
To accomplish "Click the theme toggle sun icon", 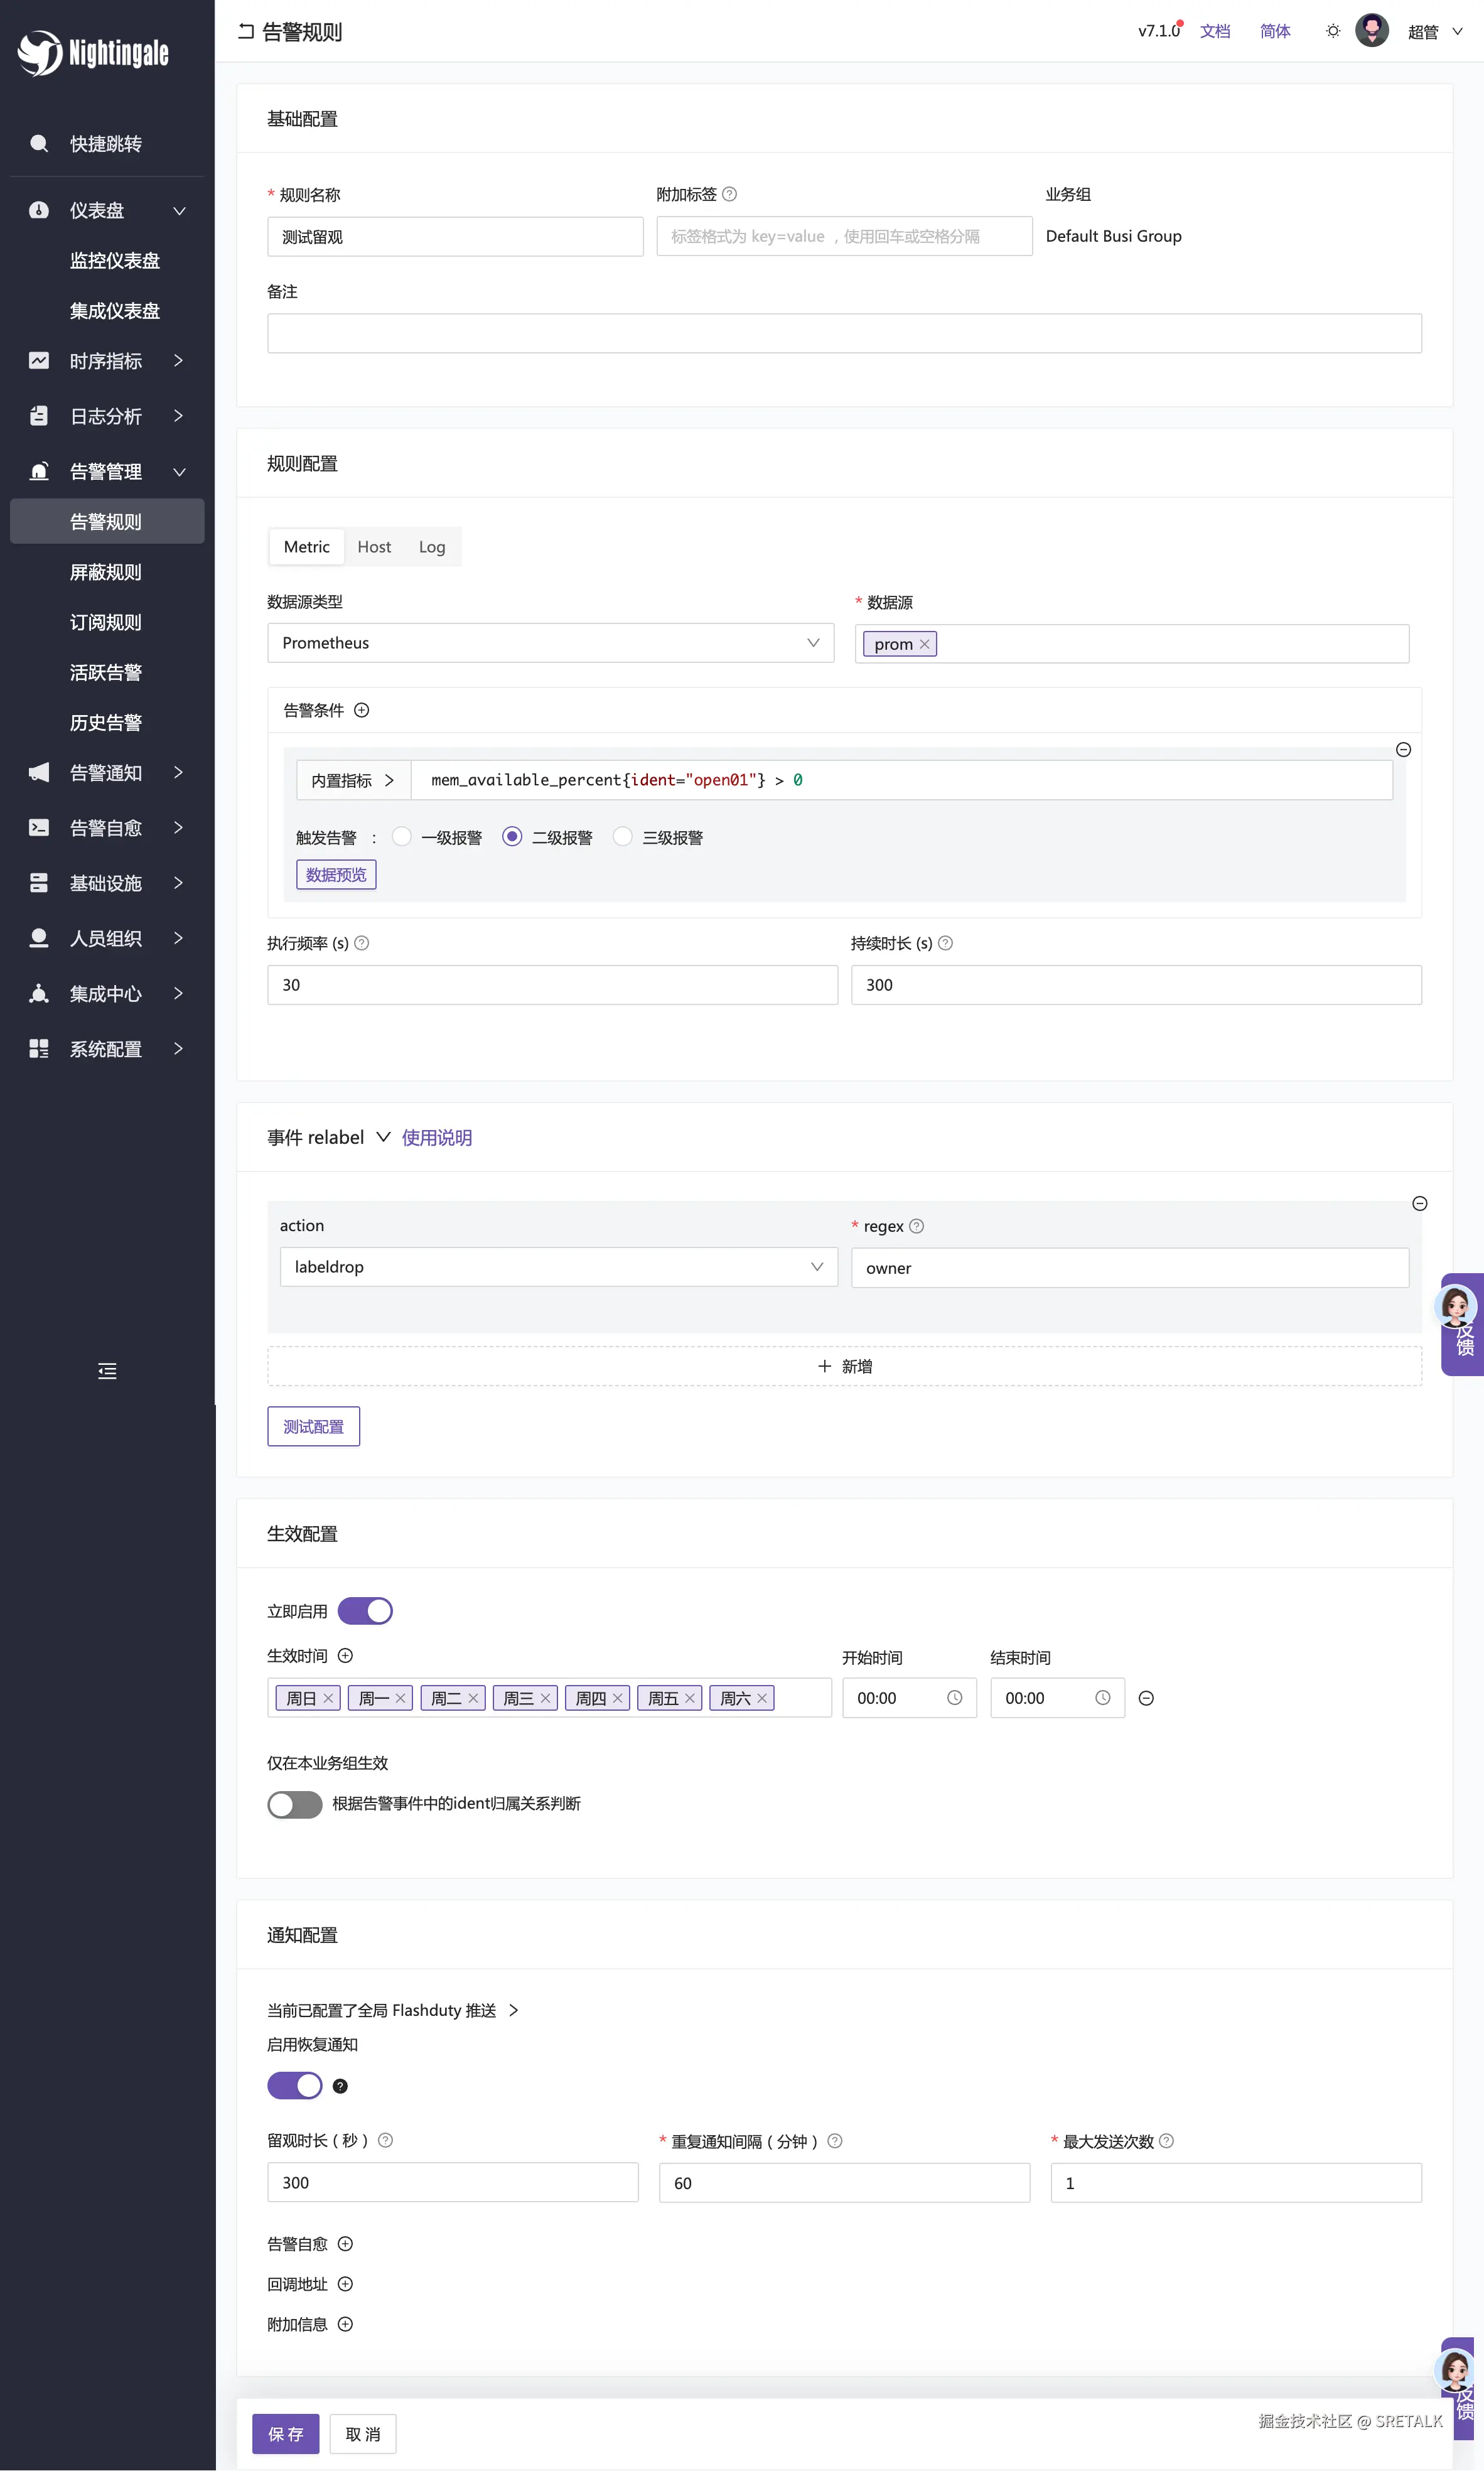I will [x=1332, y=31].
